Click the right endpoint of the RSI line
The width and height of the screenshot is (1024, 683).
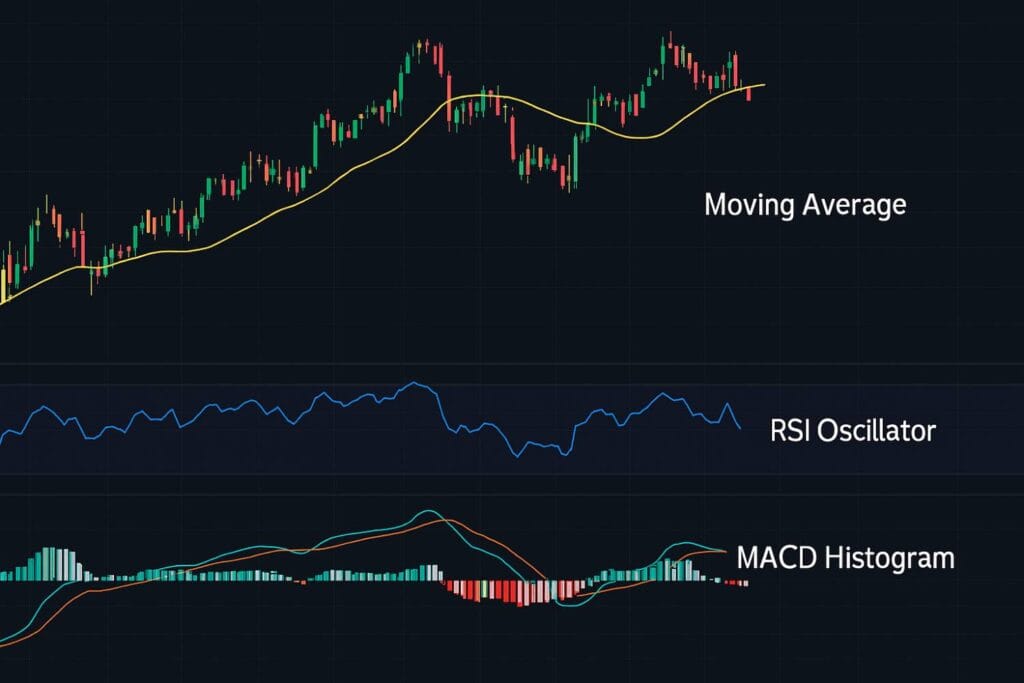pos(740,428)
